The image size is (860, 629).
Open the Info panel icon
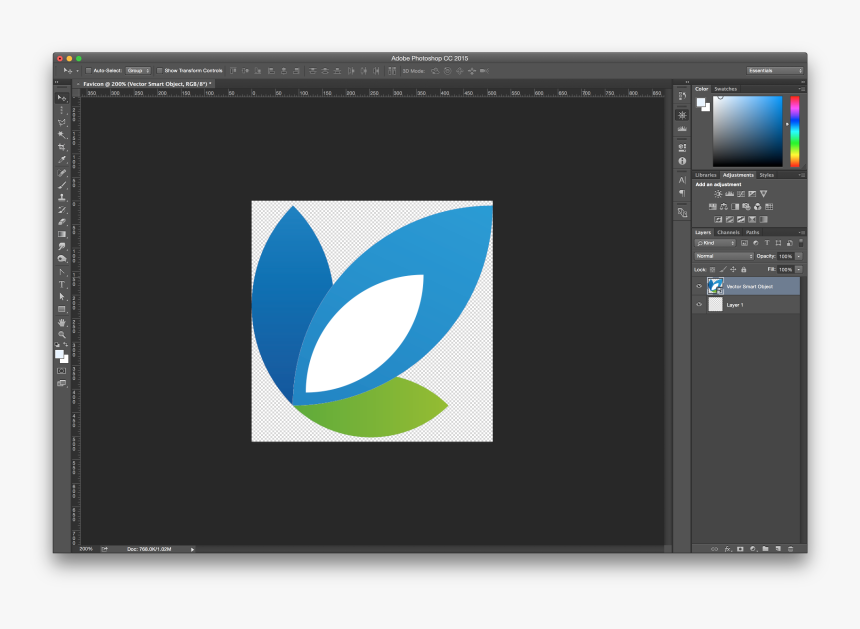pyautogui.click(x=682, y=161)
